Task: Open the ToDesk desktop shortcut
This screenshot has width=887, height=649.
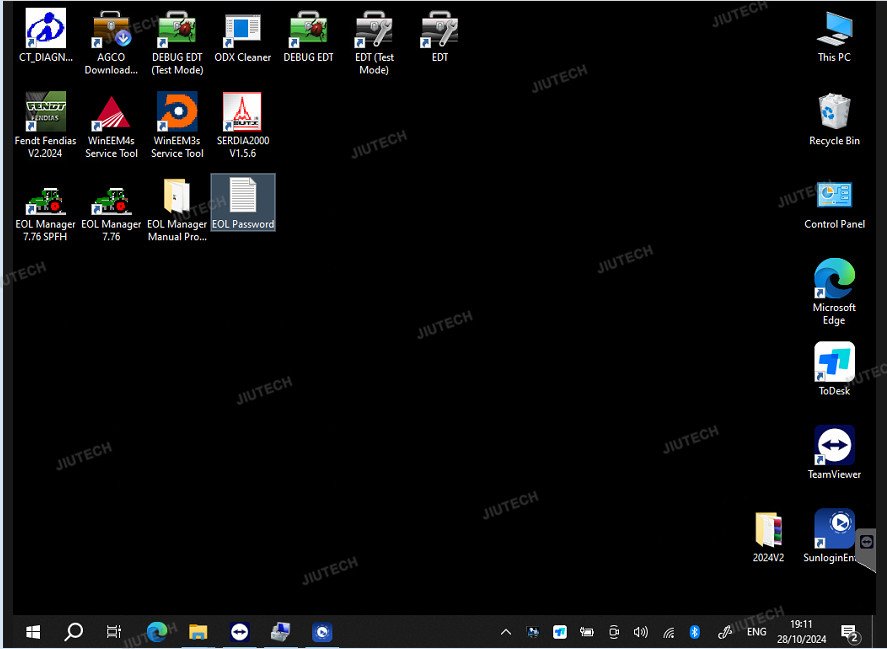Action: 834,364
